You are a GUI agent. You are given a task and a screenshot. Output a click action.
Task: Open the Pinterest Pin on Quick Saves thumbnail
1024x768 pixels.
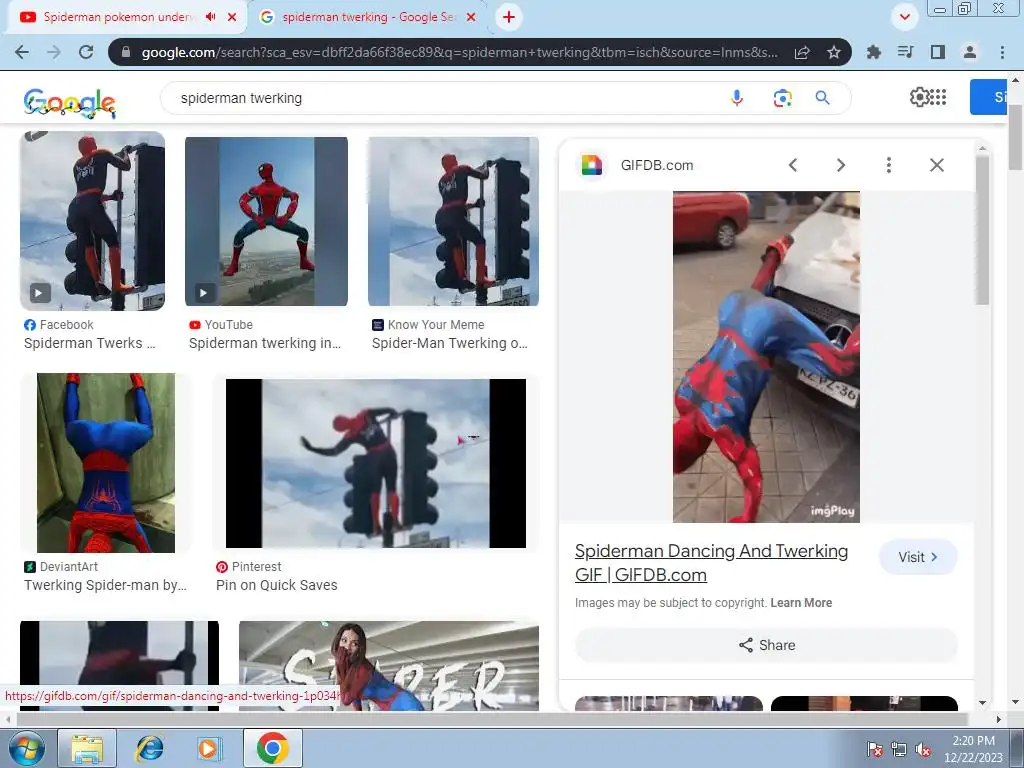tap(376, 463)
